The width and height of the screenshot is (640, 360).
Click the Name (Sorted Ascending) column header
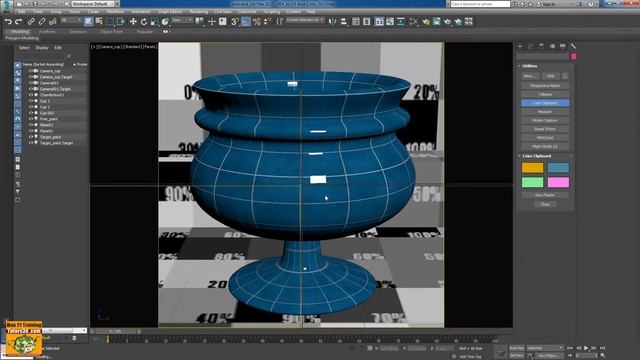click(43, 64)
